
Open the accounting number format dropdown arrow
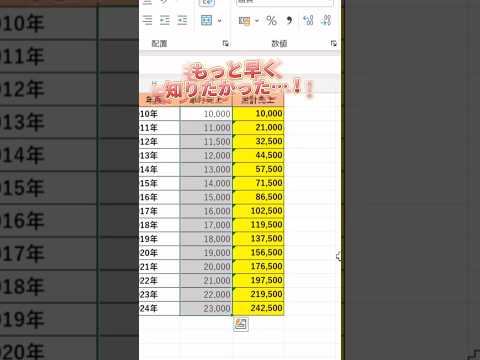(257, 21)
